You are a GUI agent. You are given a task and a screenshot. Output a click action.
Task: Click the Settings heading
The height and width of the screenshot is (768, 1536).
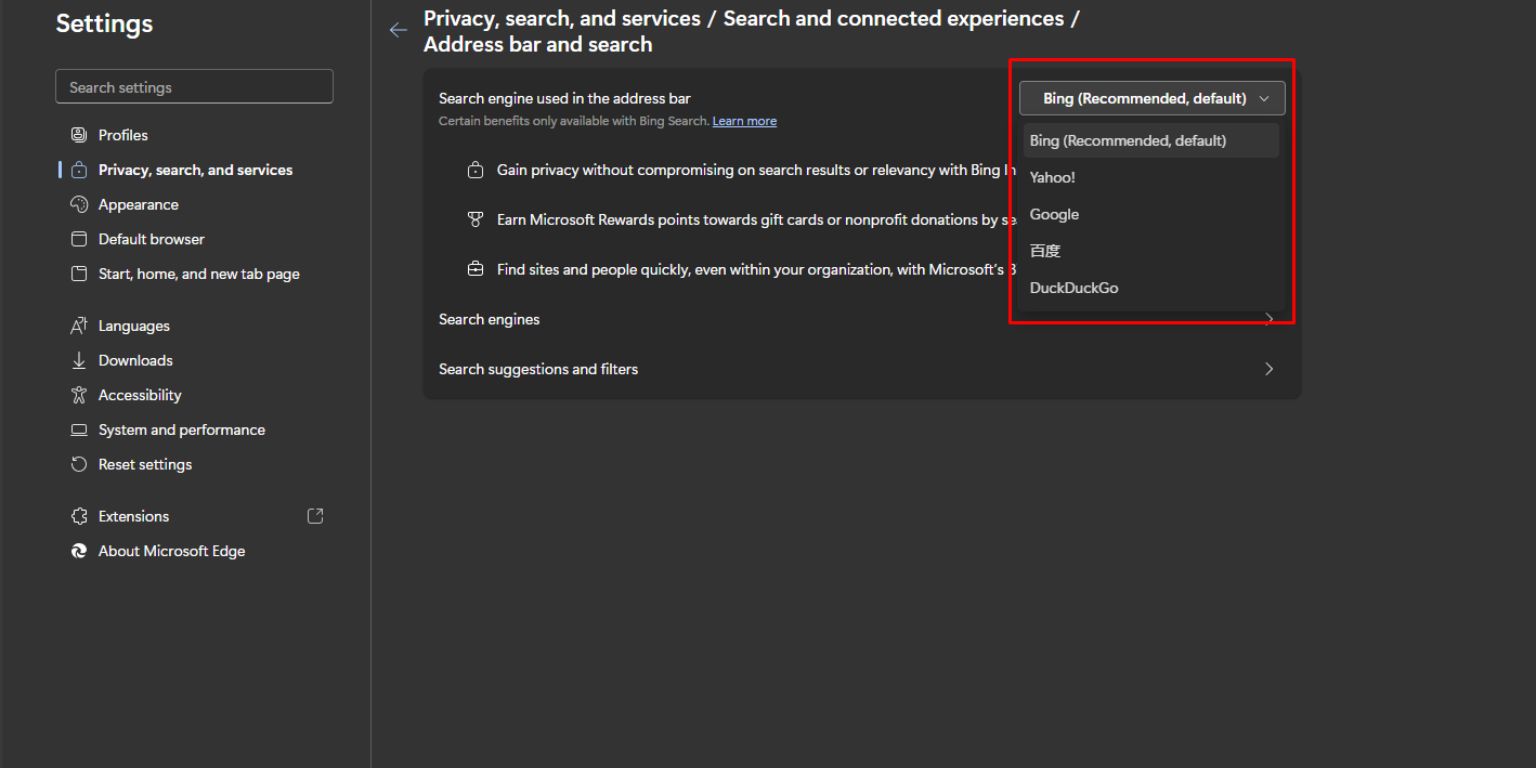(104, 24)
